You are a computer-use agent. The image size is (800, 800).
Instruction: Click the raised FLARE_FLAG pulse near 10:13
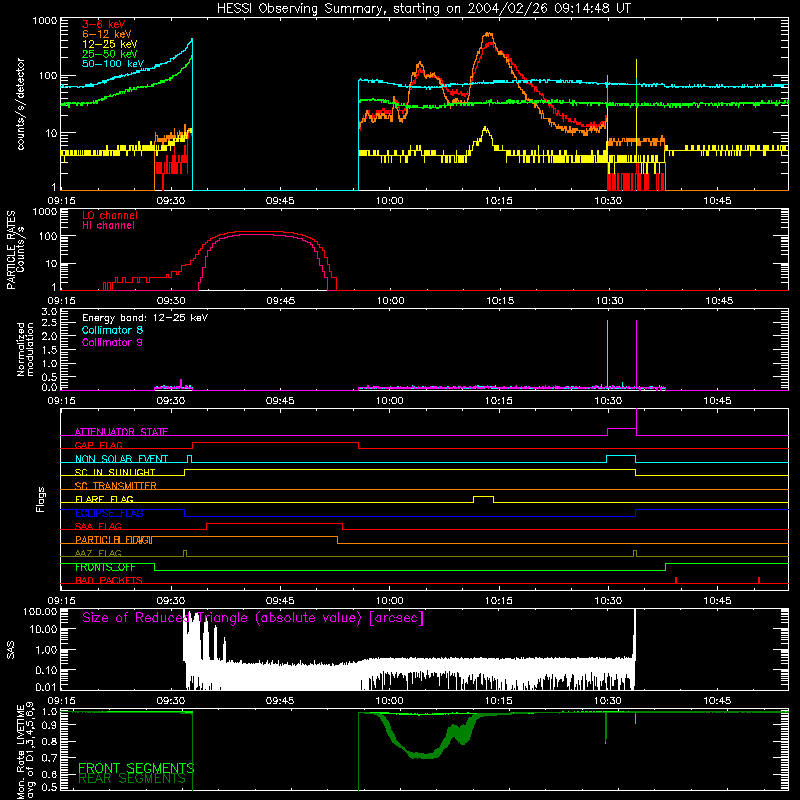tap(483, 498)
